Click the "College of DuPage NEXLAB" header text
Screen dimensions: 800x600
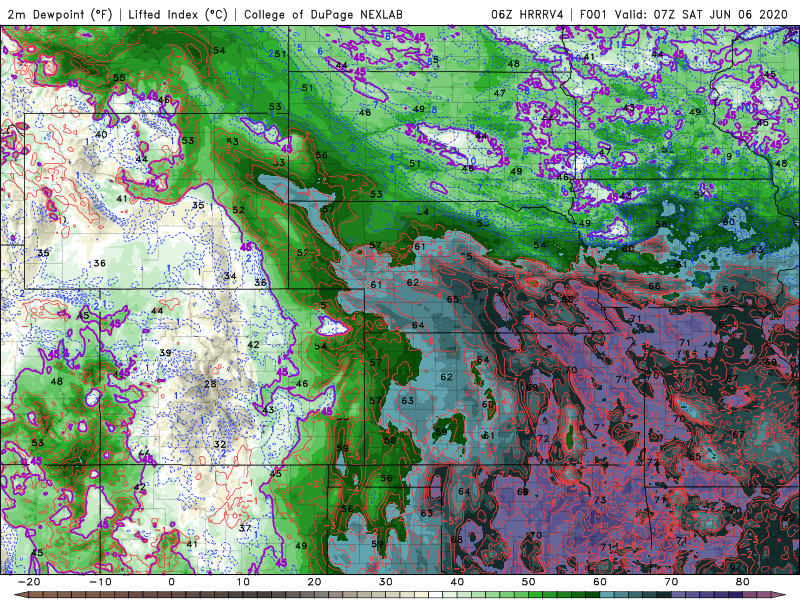point(323,14)
